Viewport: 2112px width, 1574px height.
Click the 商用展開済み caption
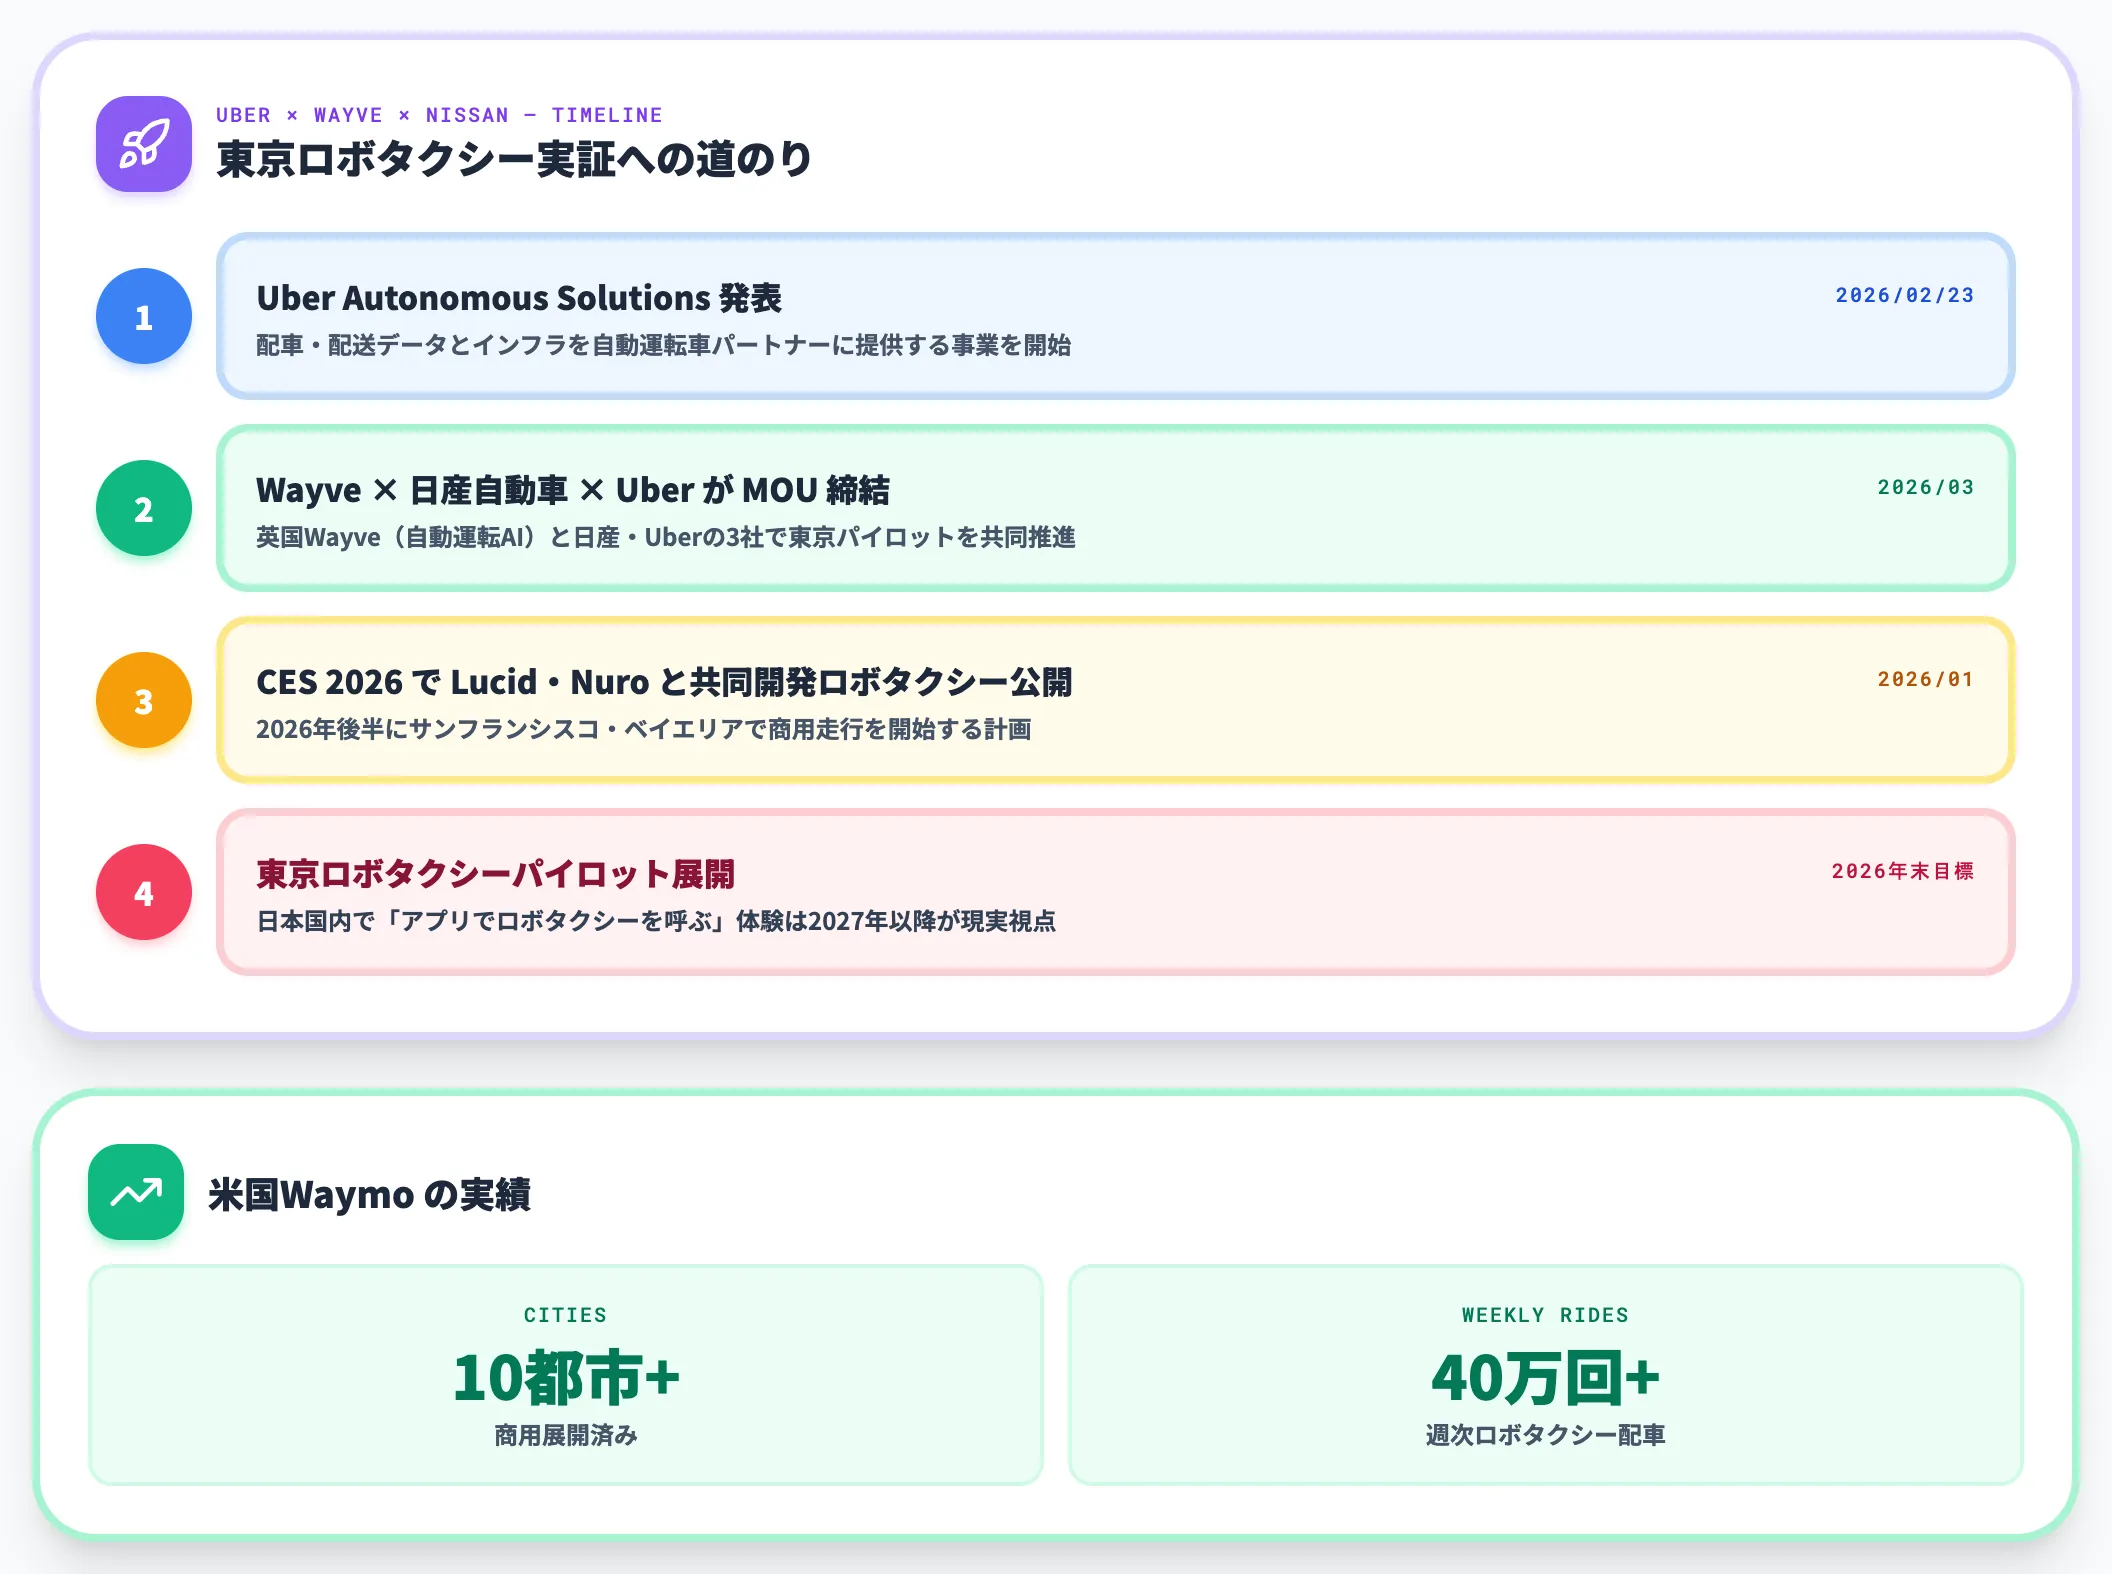point(566,1435)
